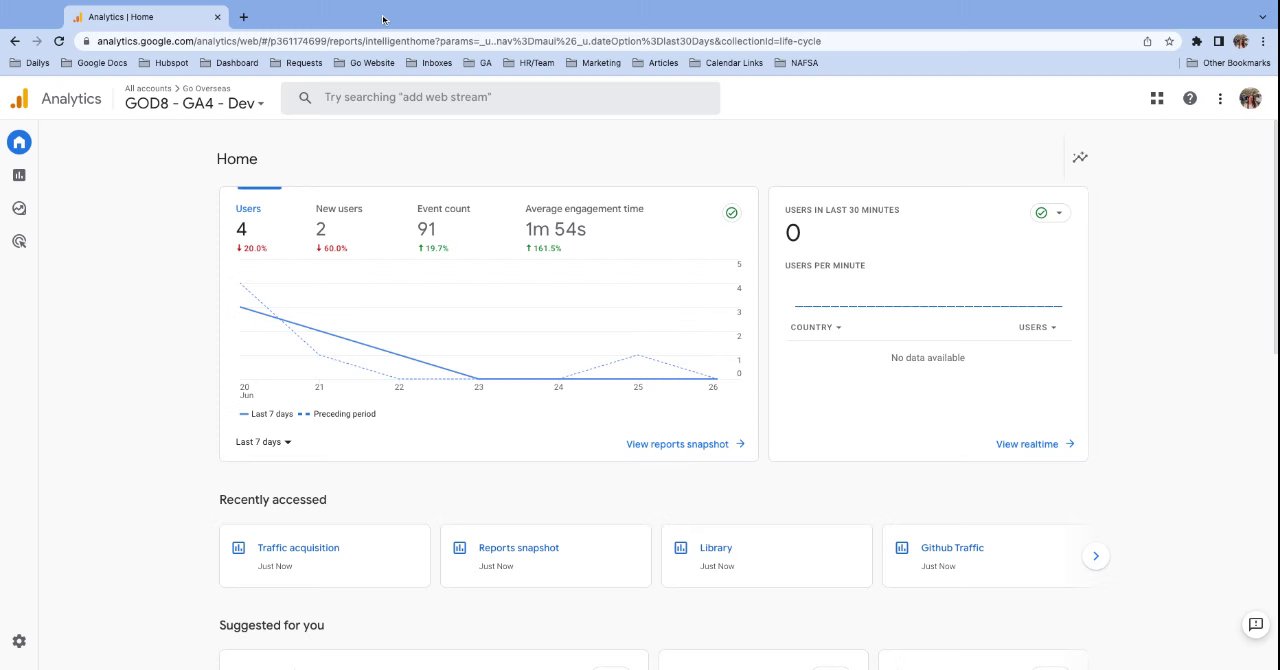Open Google apps grid icon
1280x670 pixels.
pyautogui.click(x=1157, y=98)
